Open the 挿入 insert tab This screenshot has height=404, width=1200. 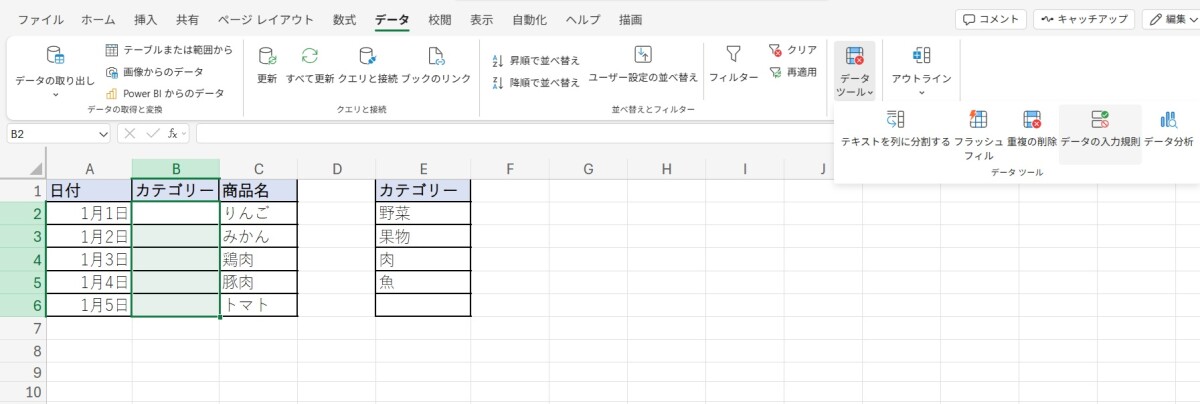coord(146,19)
